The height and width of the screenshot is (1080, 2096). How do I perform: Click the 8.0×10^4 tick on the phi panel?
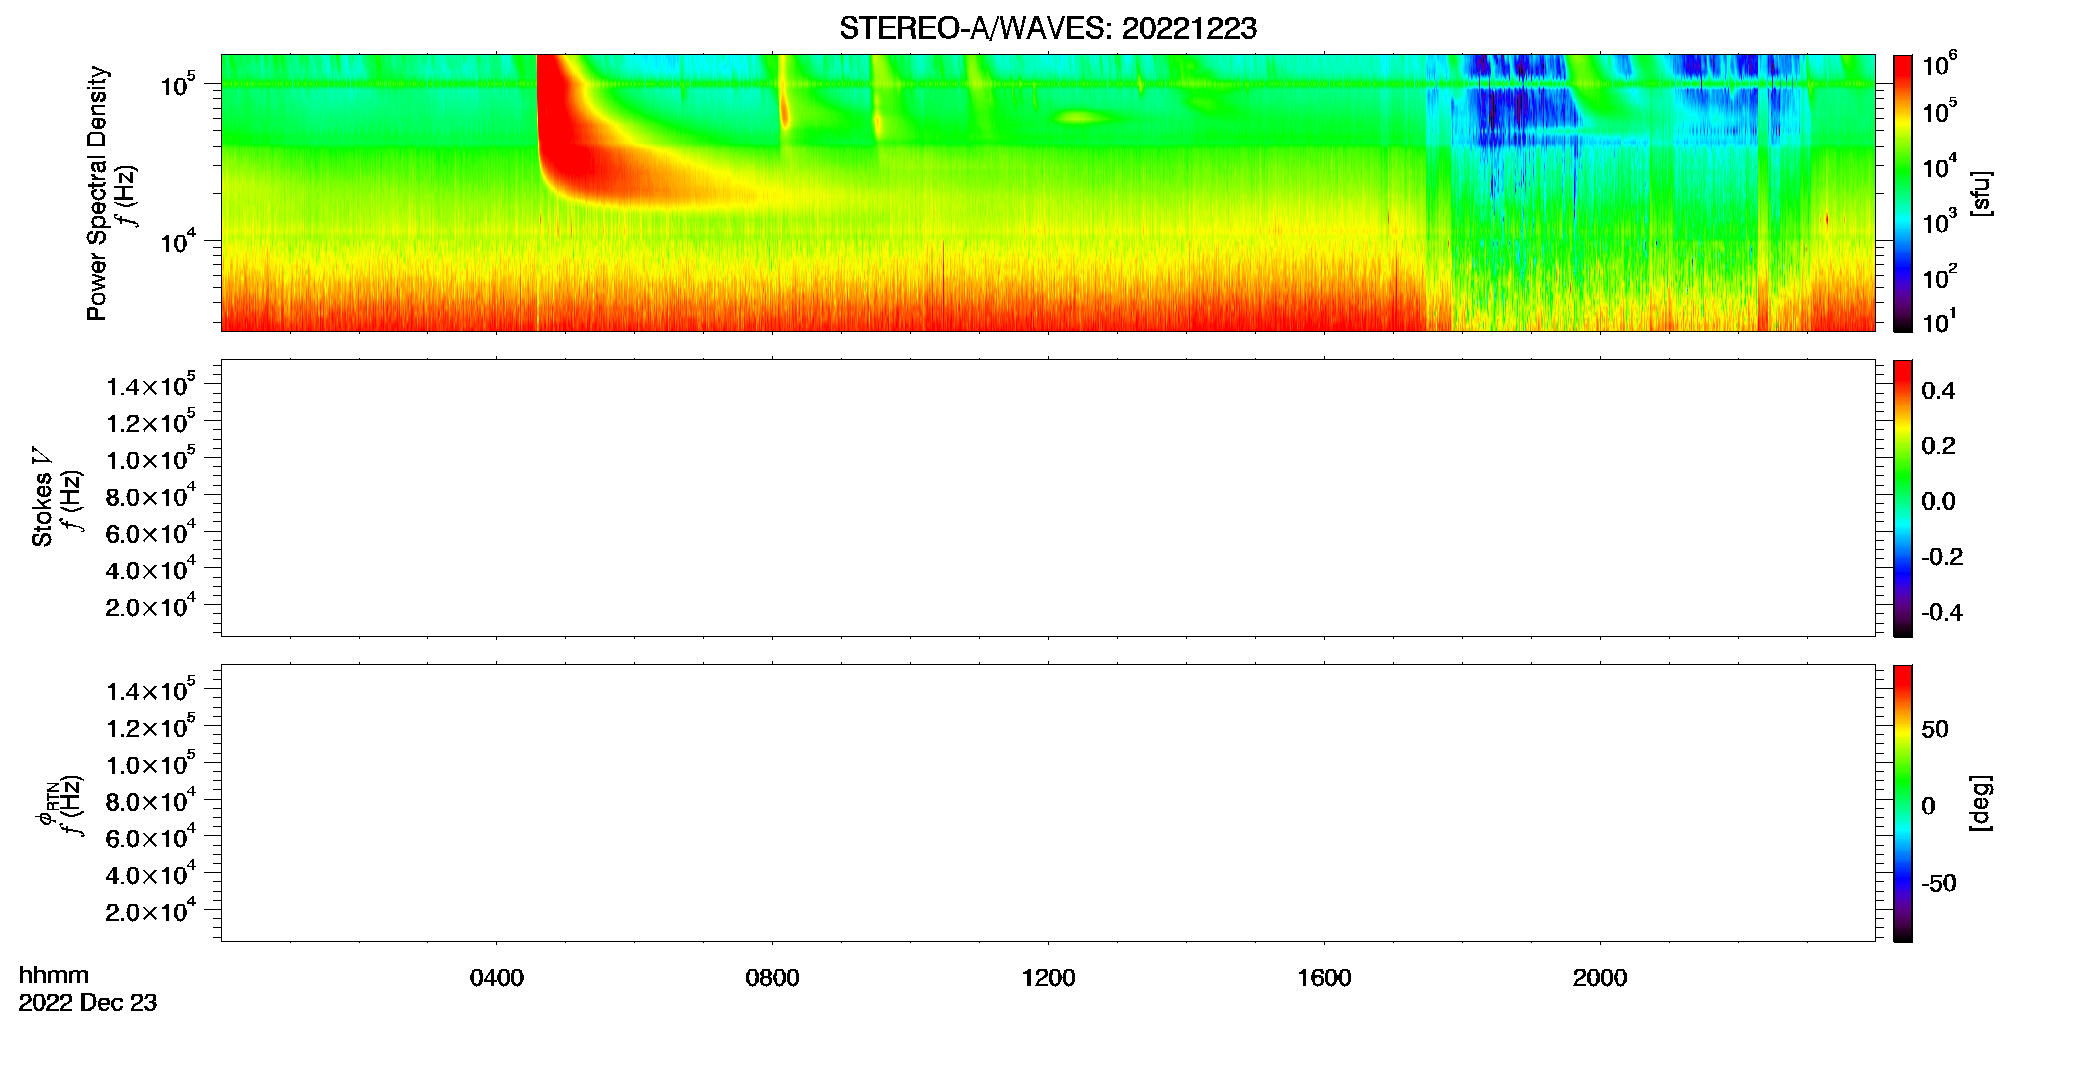coord(151,800)
